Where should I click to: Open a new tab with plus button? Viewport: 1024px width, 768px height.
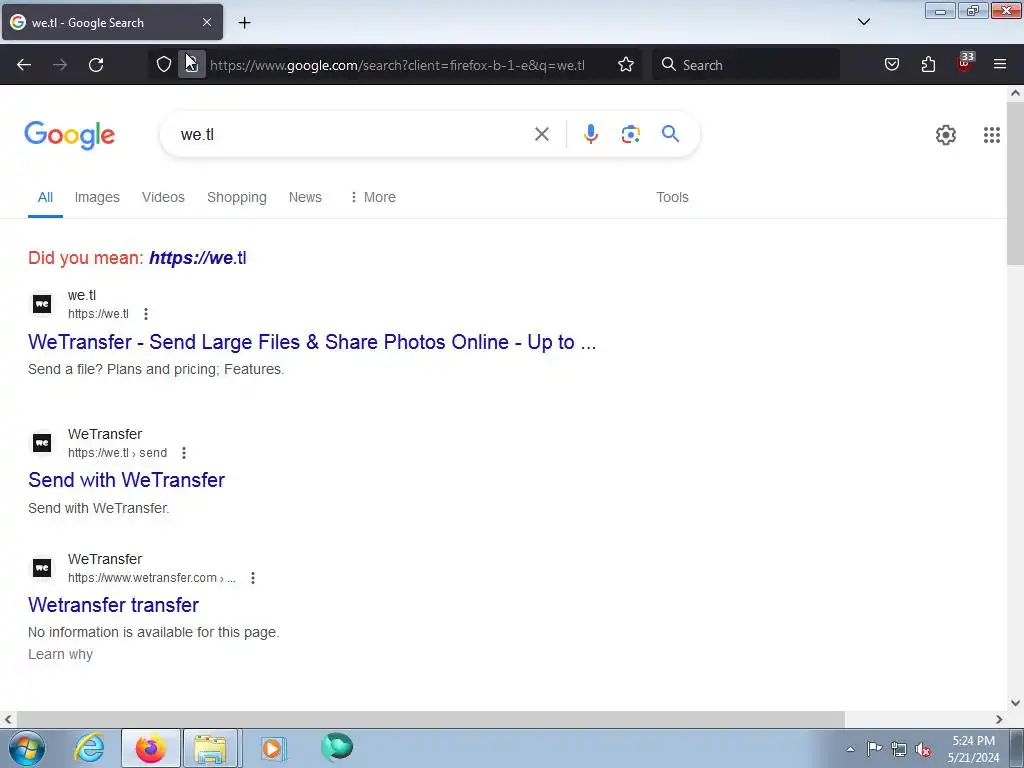(x=244, y=23)
